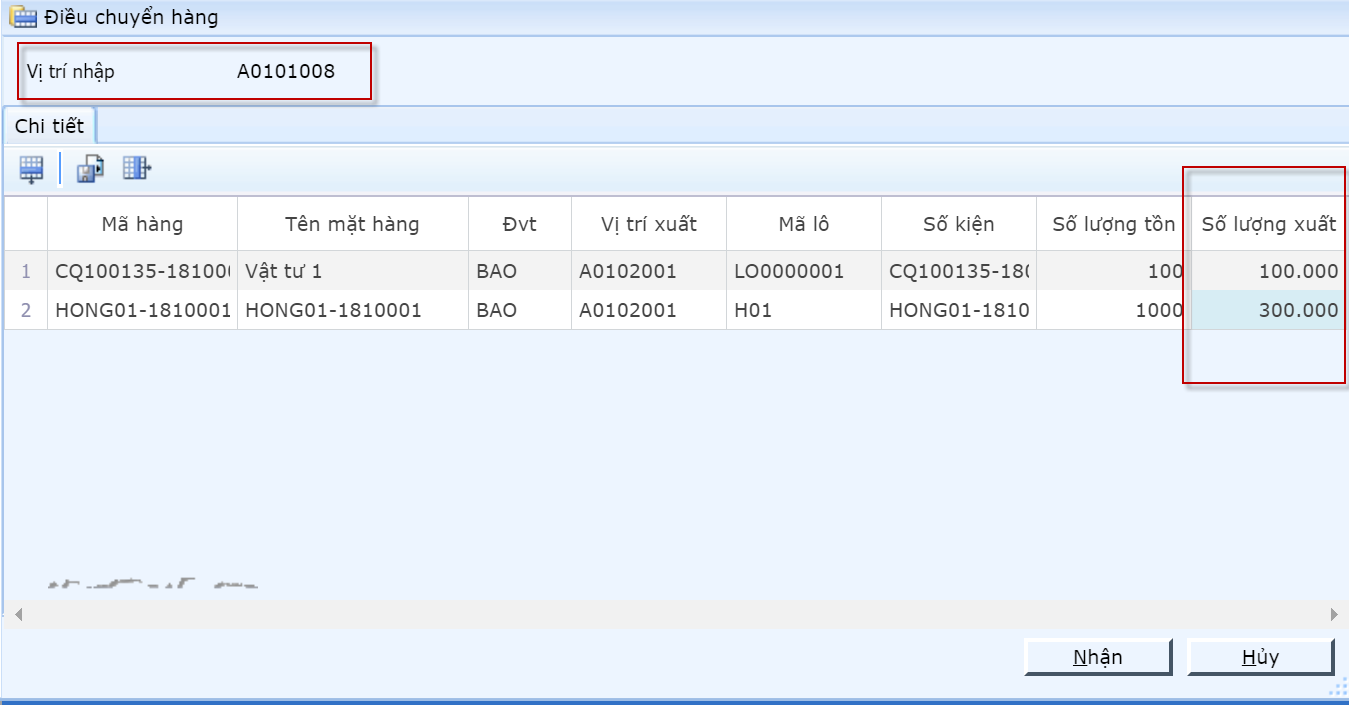Click the insert row grid icon
1349x705 pixels.
point(32,169)
